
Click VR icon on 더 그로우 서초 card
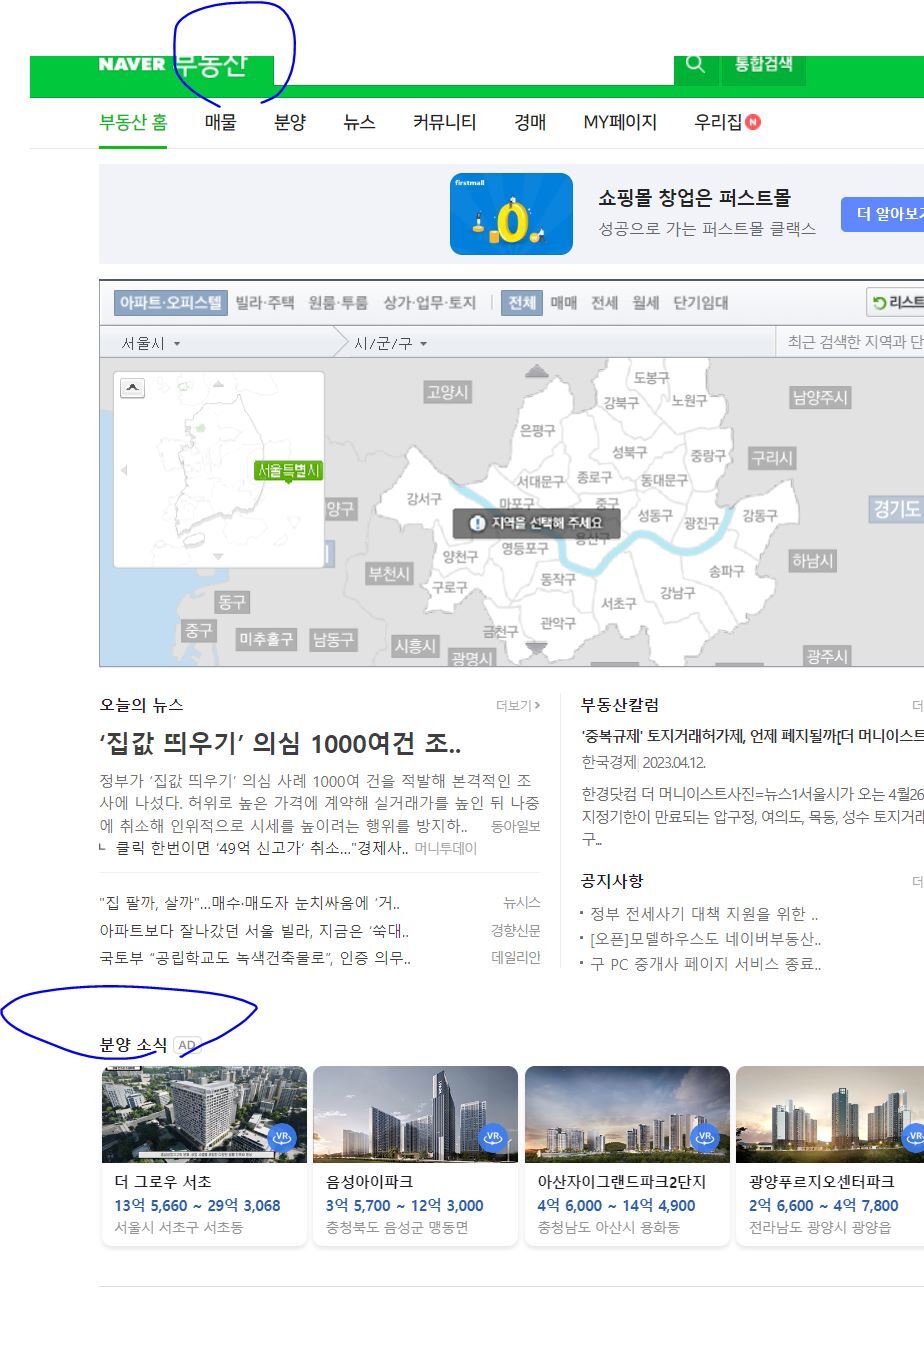coord(282,1137)
